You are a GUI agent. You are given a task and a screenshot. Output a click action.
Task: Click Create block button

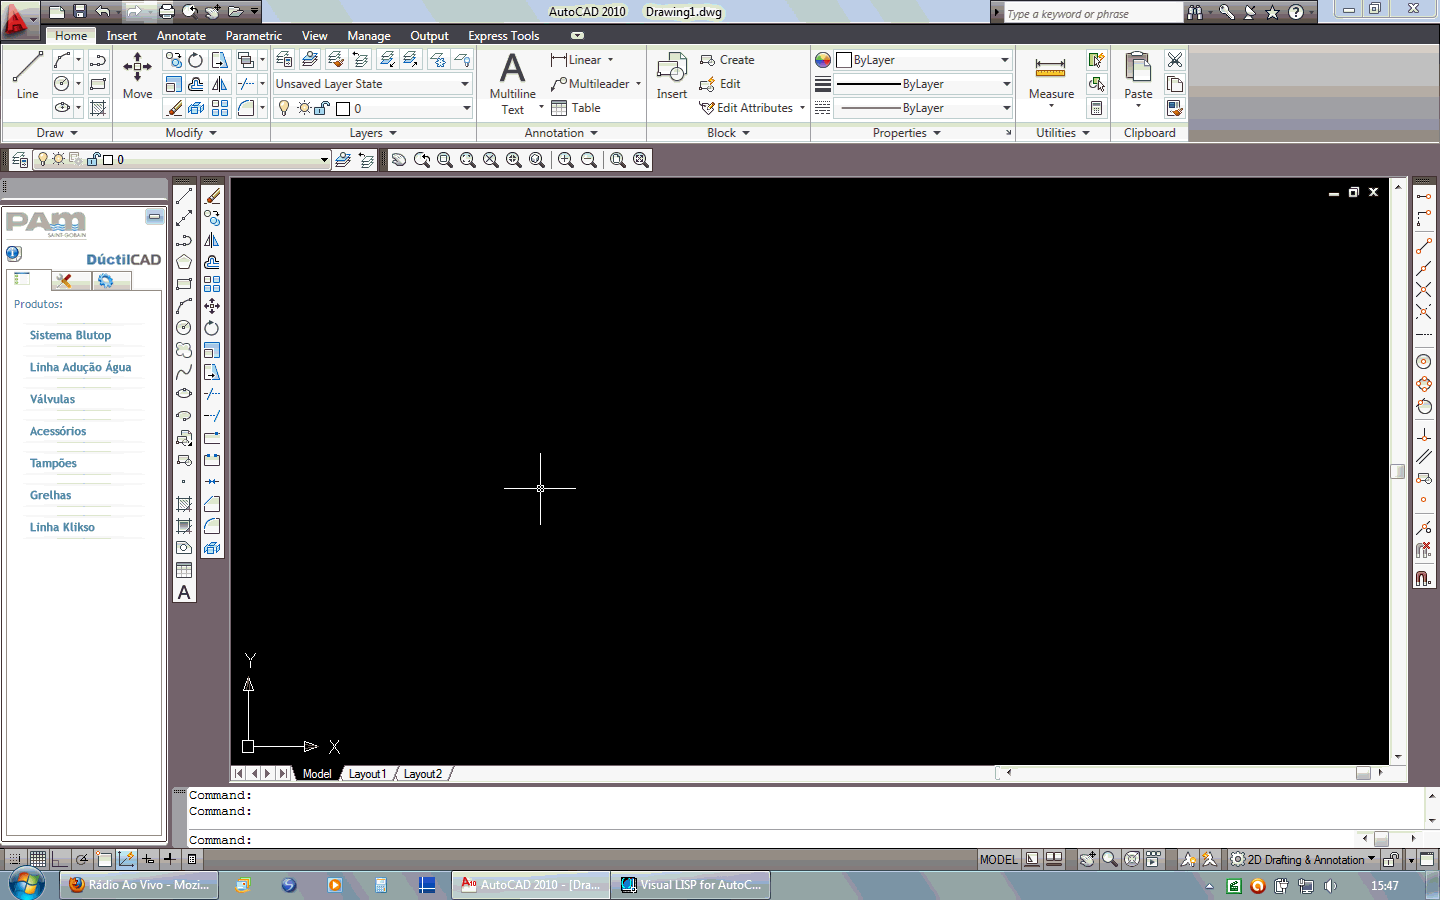[x=727, y=60]
